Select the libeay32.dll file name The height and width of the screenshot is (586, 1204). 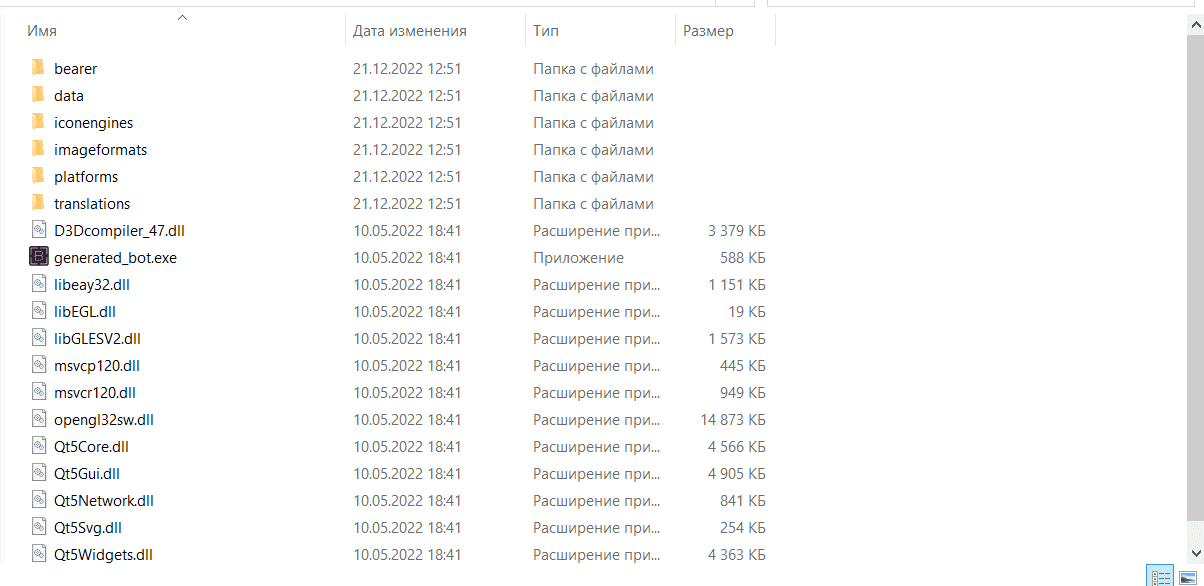[x=92, y=284]
